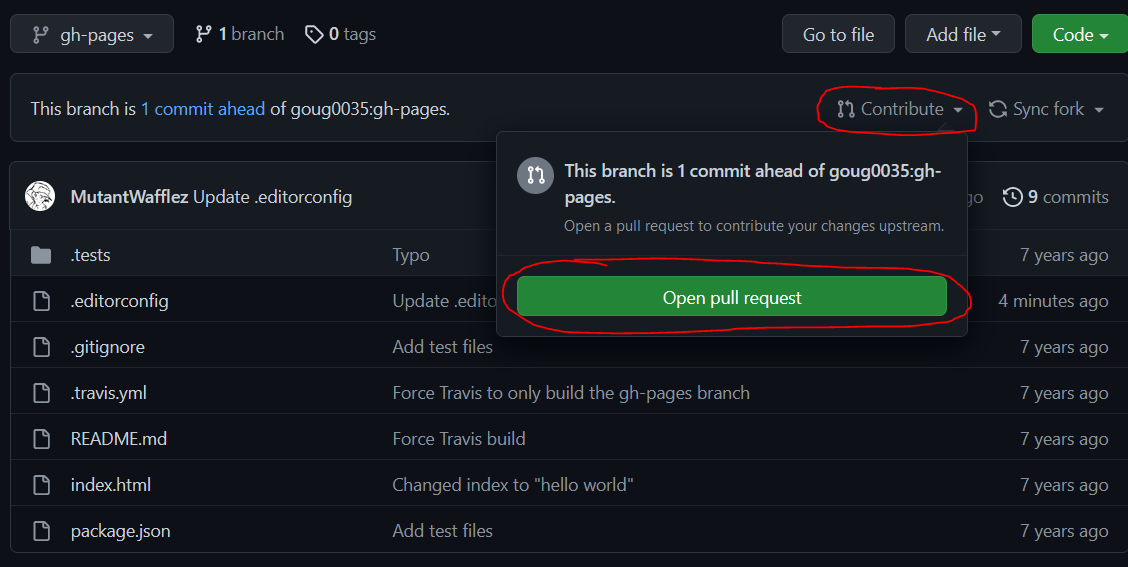Click '7 years ago' in the README.md row
1128x567 pixels.
1064,440
